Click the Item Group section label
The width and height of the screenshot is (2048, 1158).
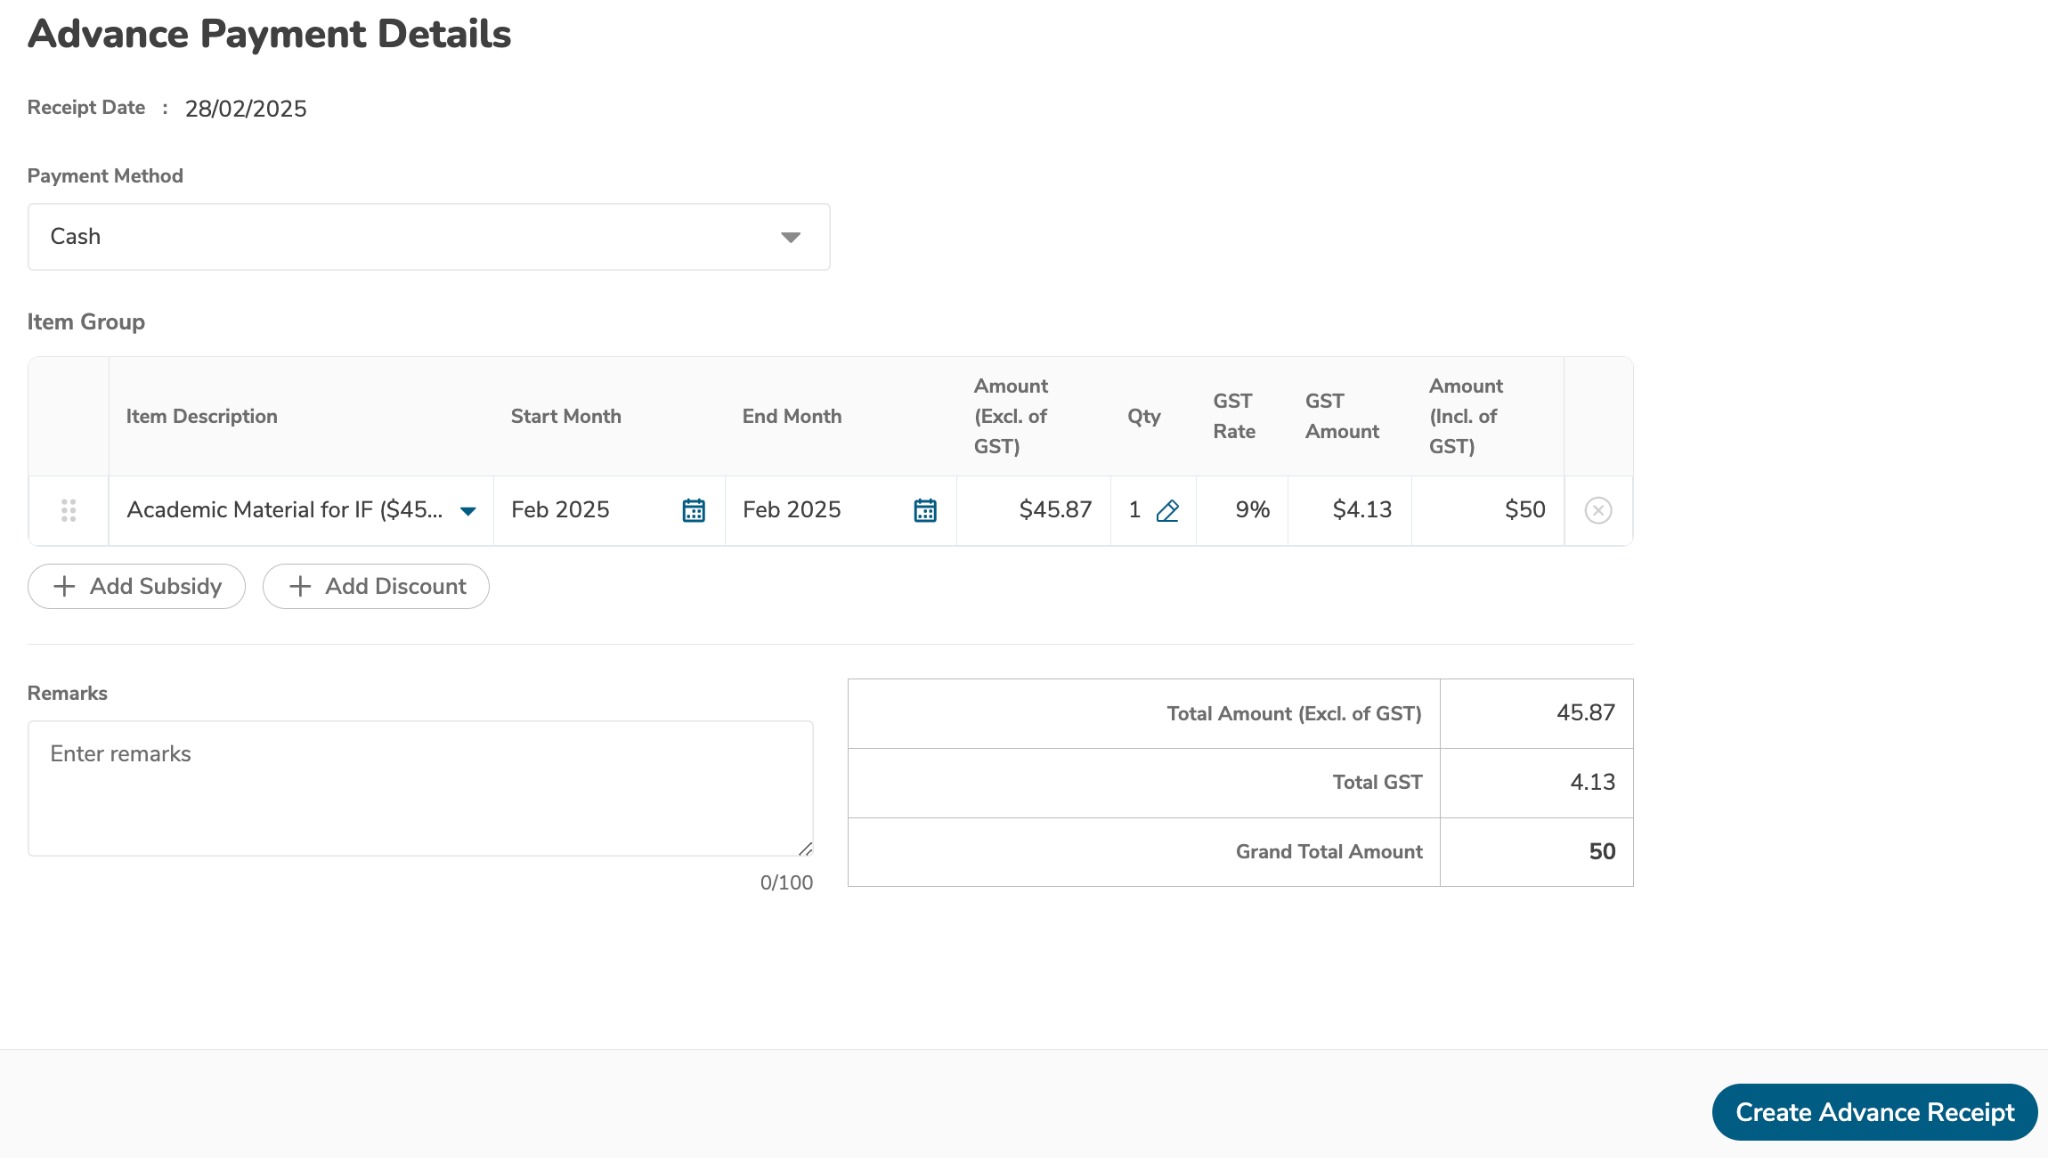click(86, 322)
